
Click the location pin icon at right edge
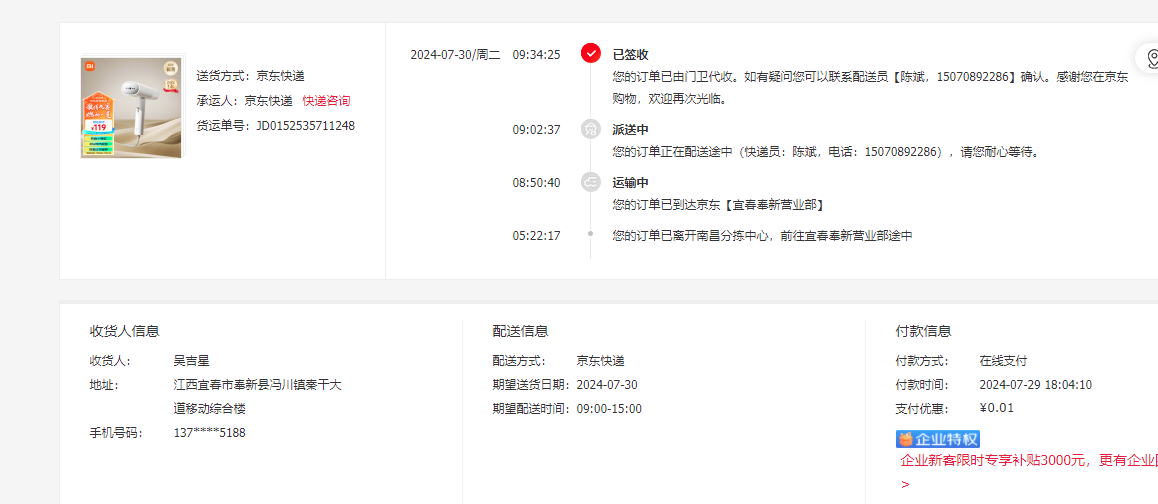[1152, 58]
